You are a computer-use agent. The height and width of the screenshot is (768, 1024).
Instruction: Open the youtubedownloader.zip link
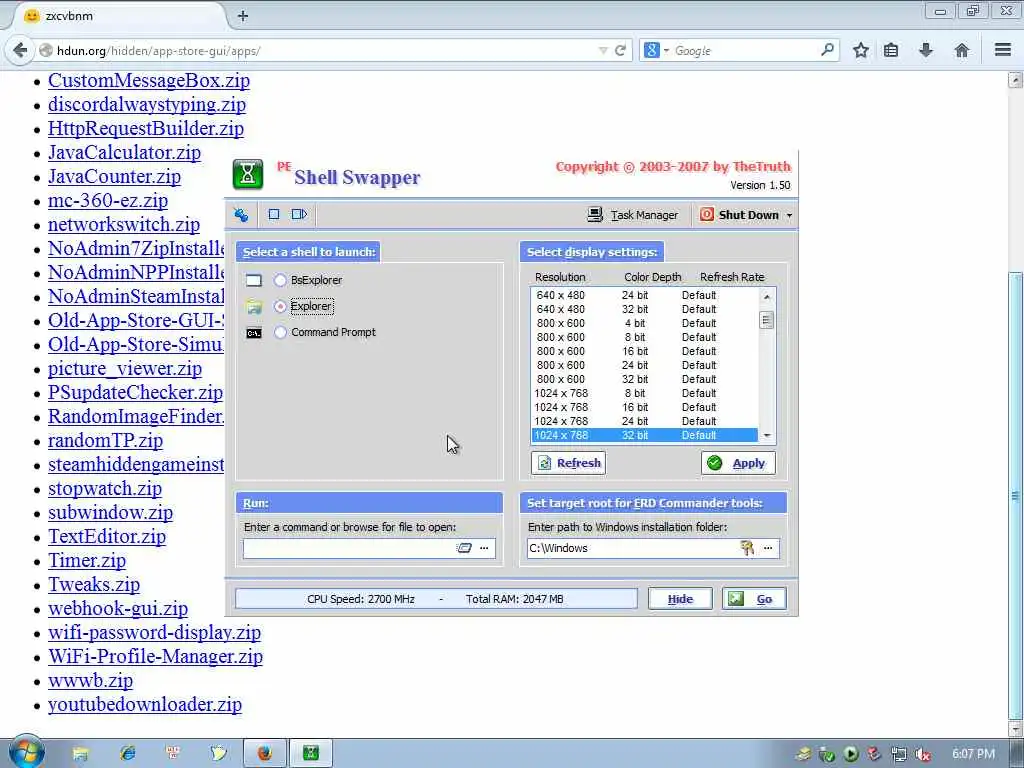(x=145, y=705)
